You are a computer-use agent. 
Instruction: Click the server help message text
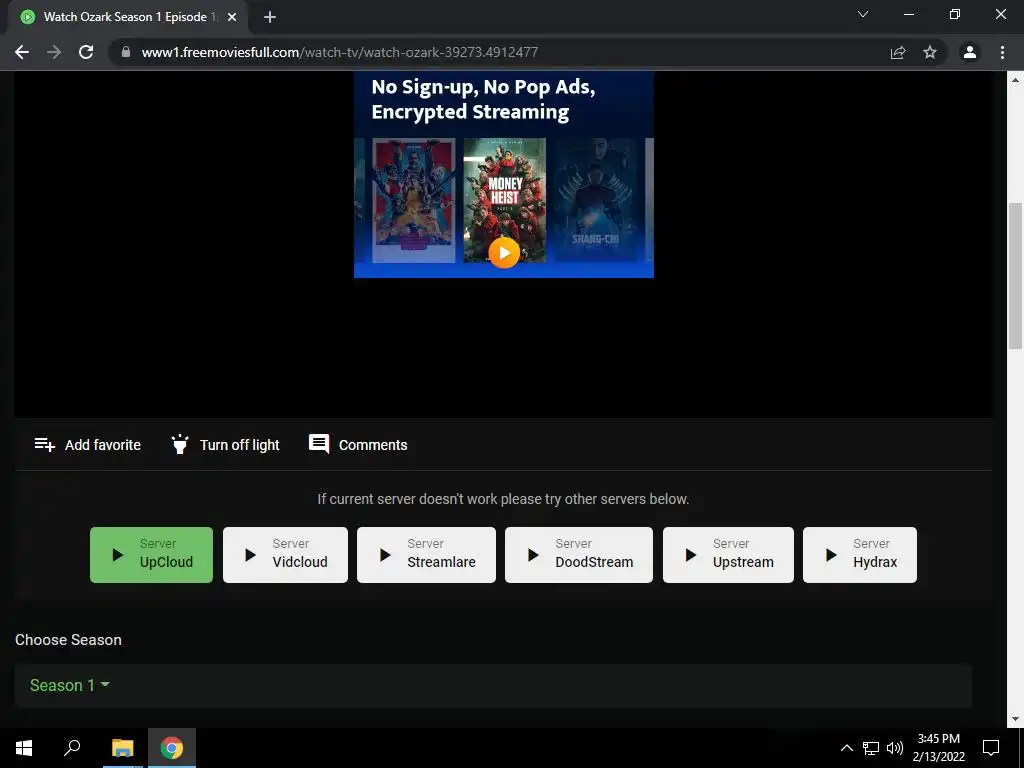point(503,499)
